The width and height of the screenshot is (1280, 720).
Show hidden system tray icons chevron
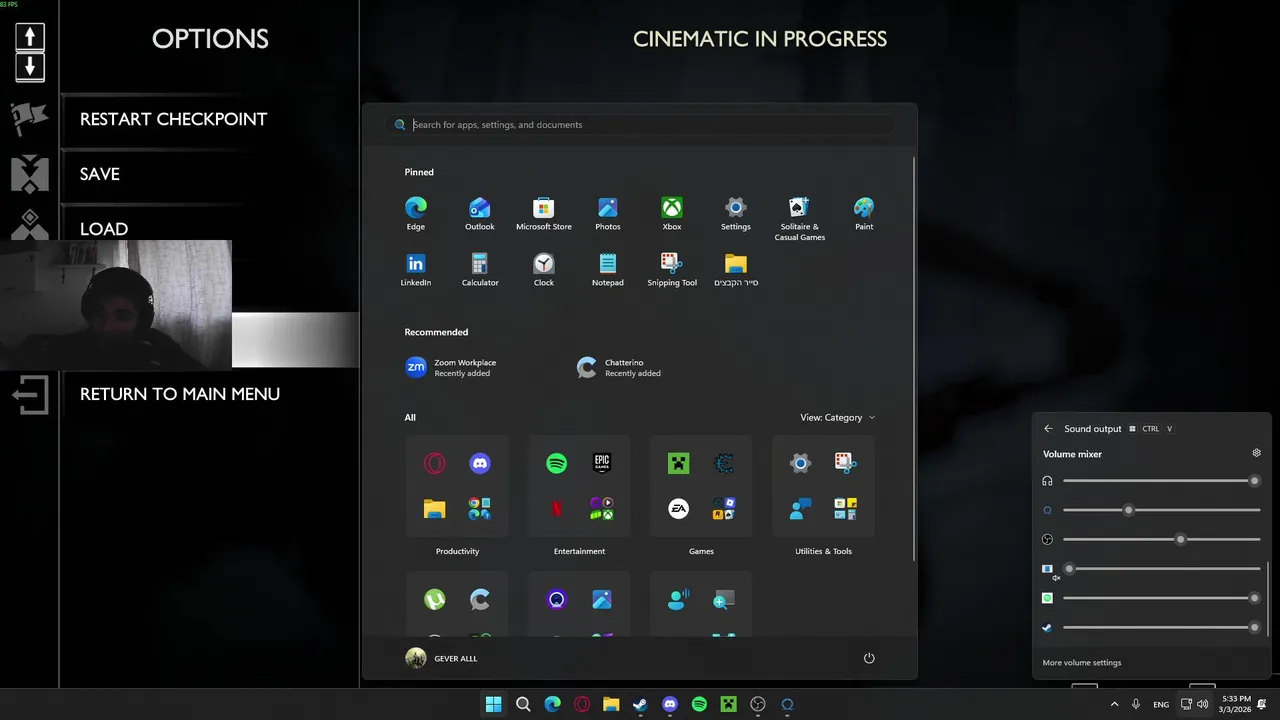point(1115,704)
